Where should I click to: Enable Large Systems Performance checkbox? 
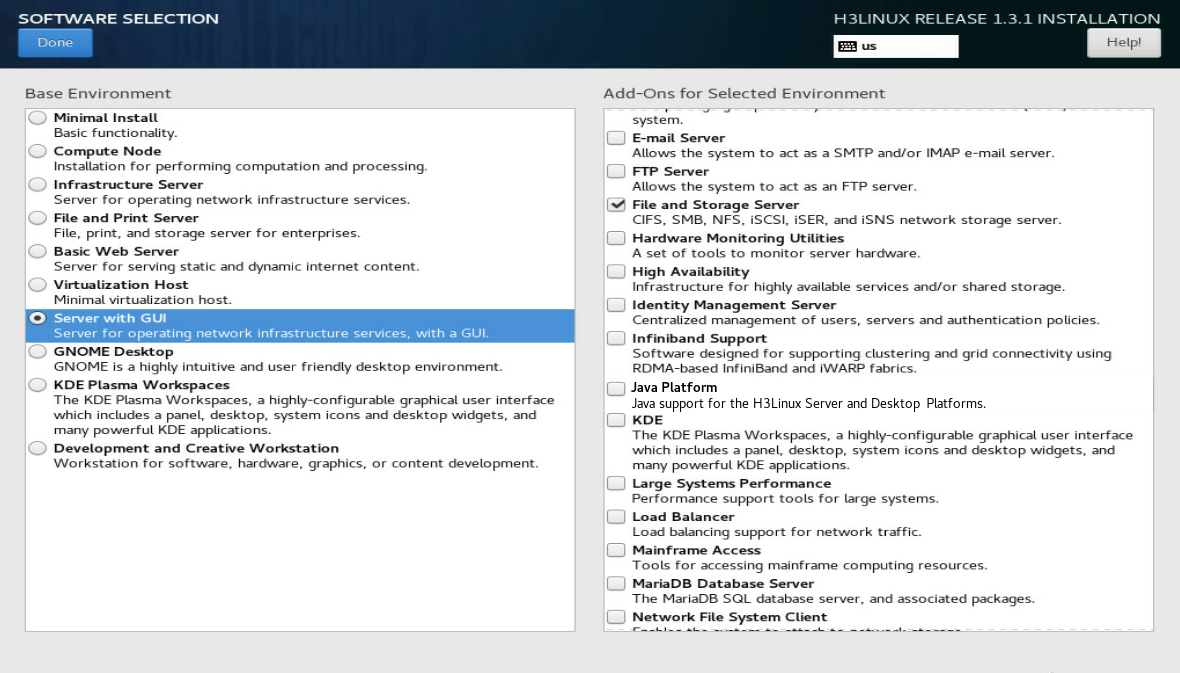pyautogui.click(x=616, y=483)
